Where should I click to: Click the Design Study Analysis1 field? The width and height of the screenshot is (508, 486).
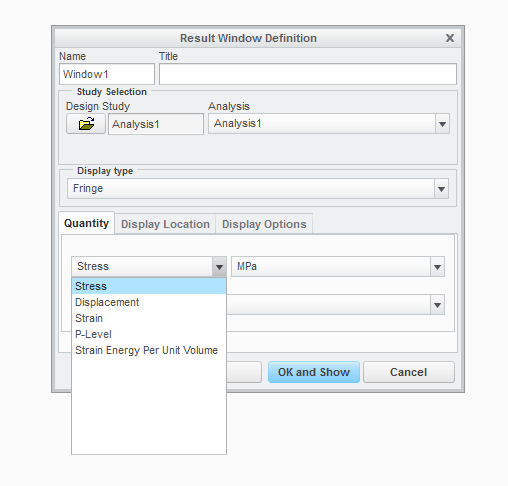pyautogui.click(x=156, y=124)
